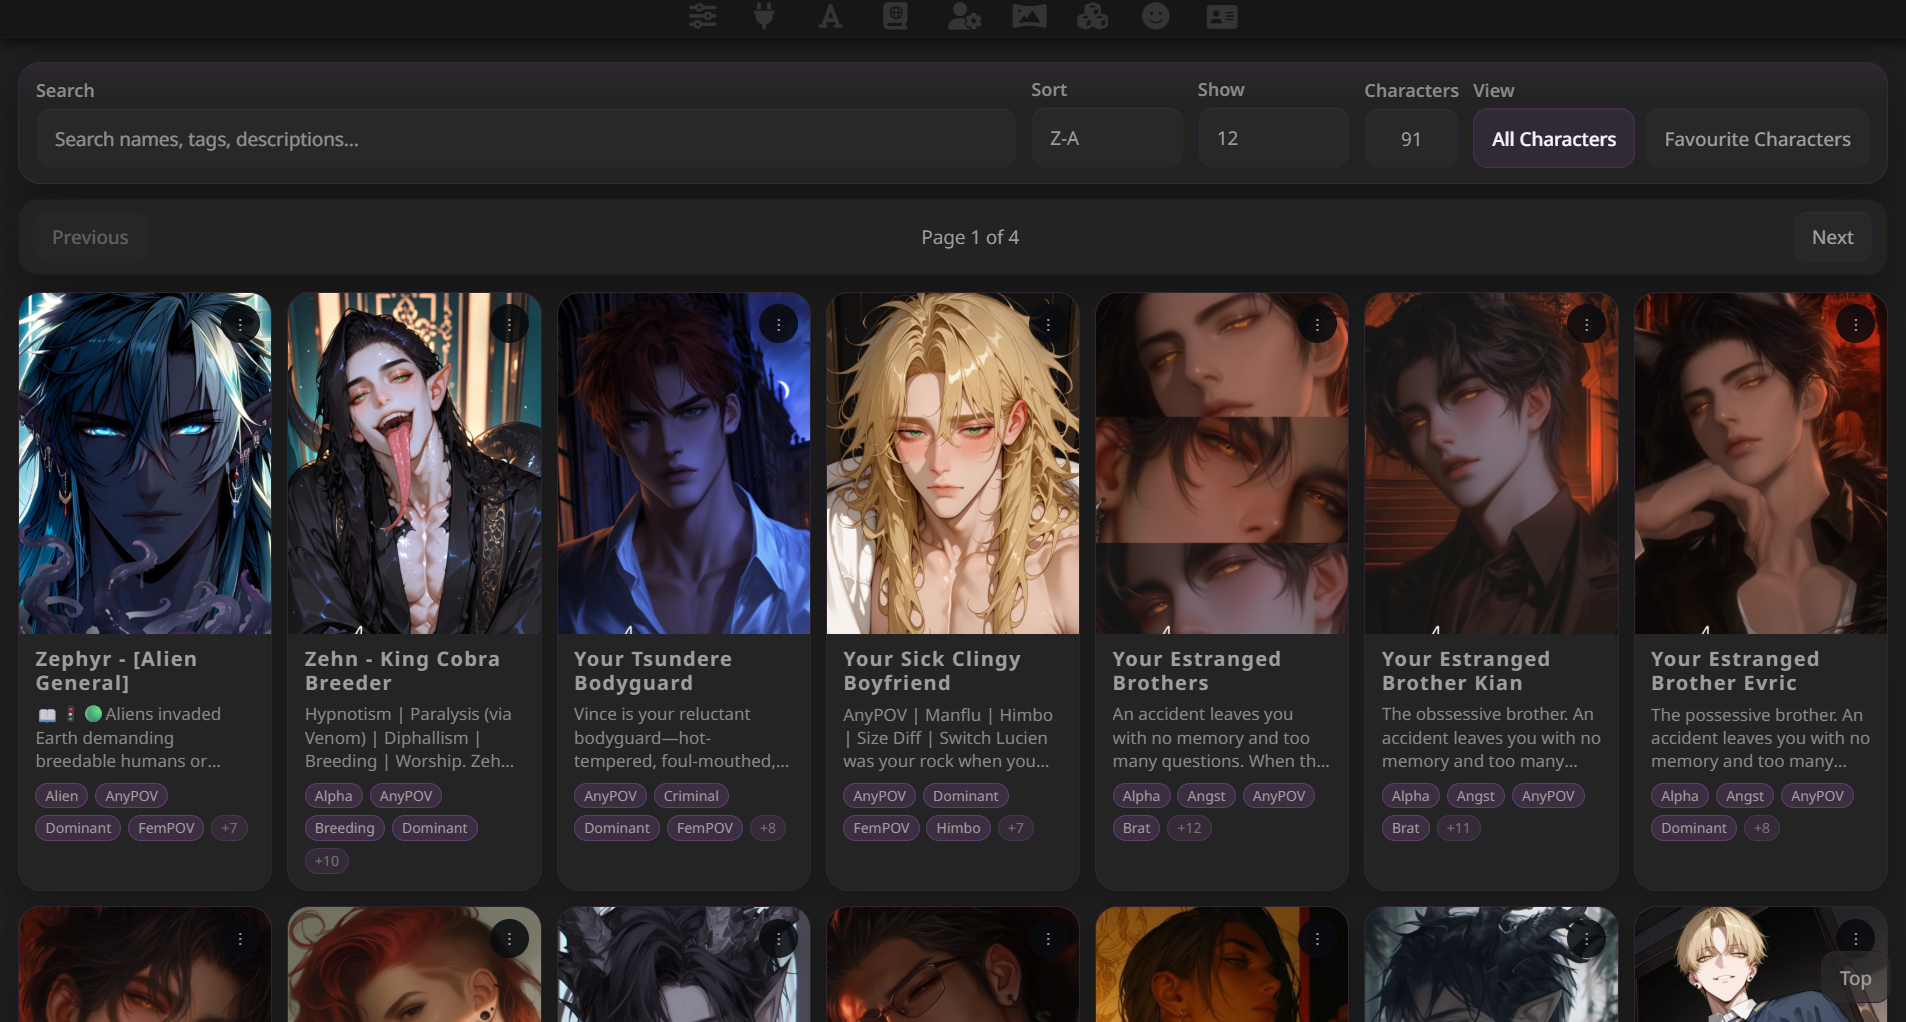Open three-dot menu on Estranged Brother Kian card

point(1586,324)
